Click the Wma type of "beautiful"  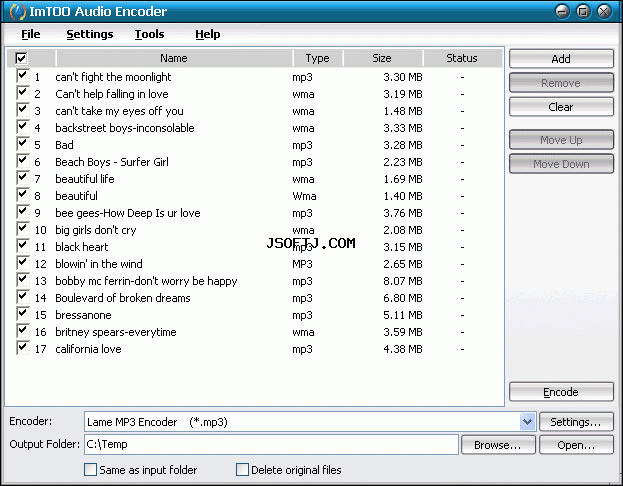pos(304,196)
